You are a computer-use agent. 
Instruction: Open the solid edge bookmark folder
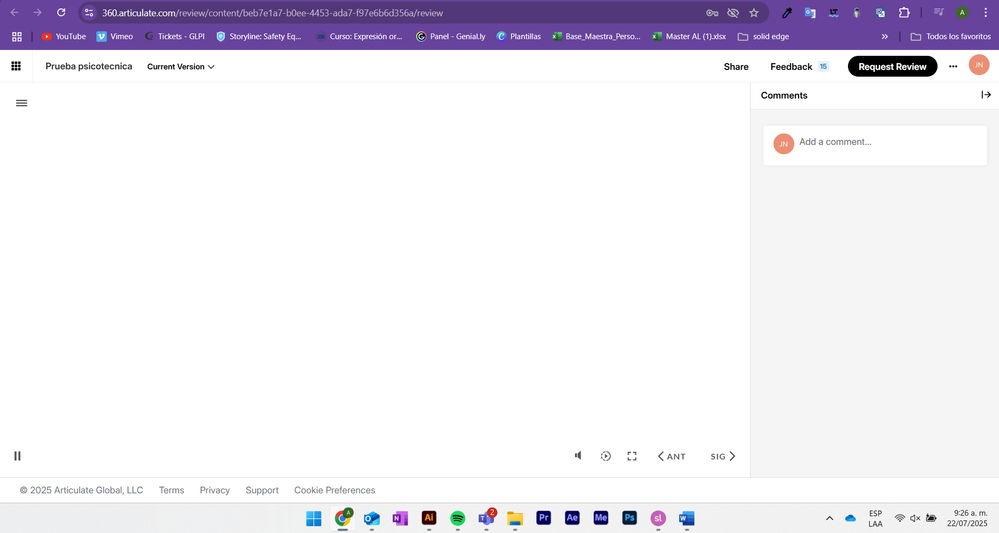763,37
